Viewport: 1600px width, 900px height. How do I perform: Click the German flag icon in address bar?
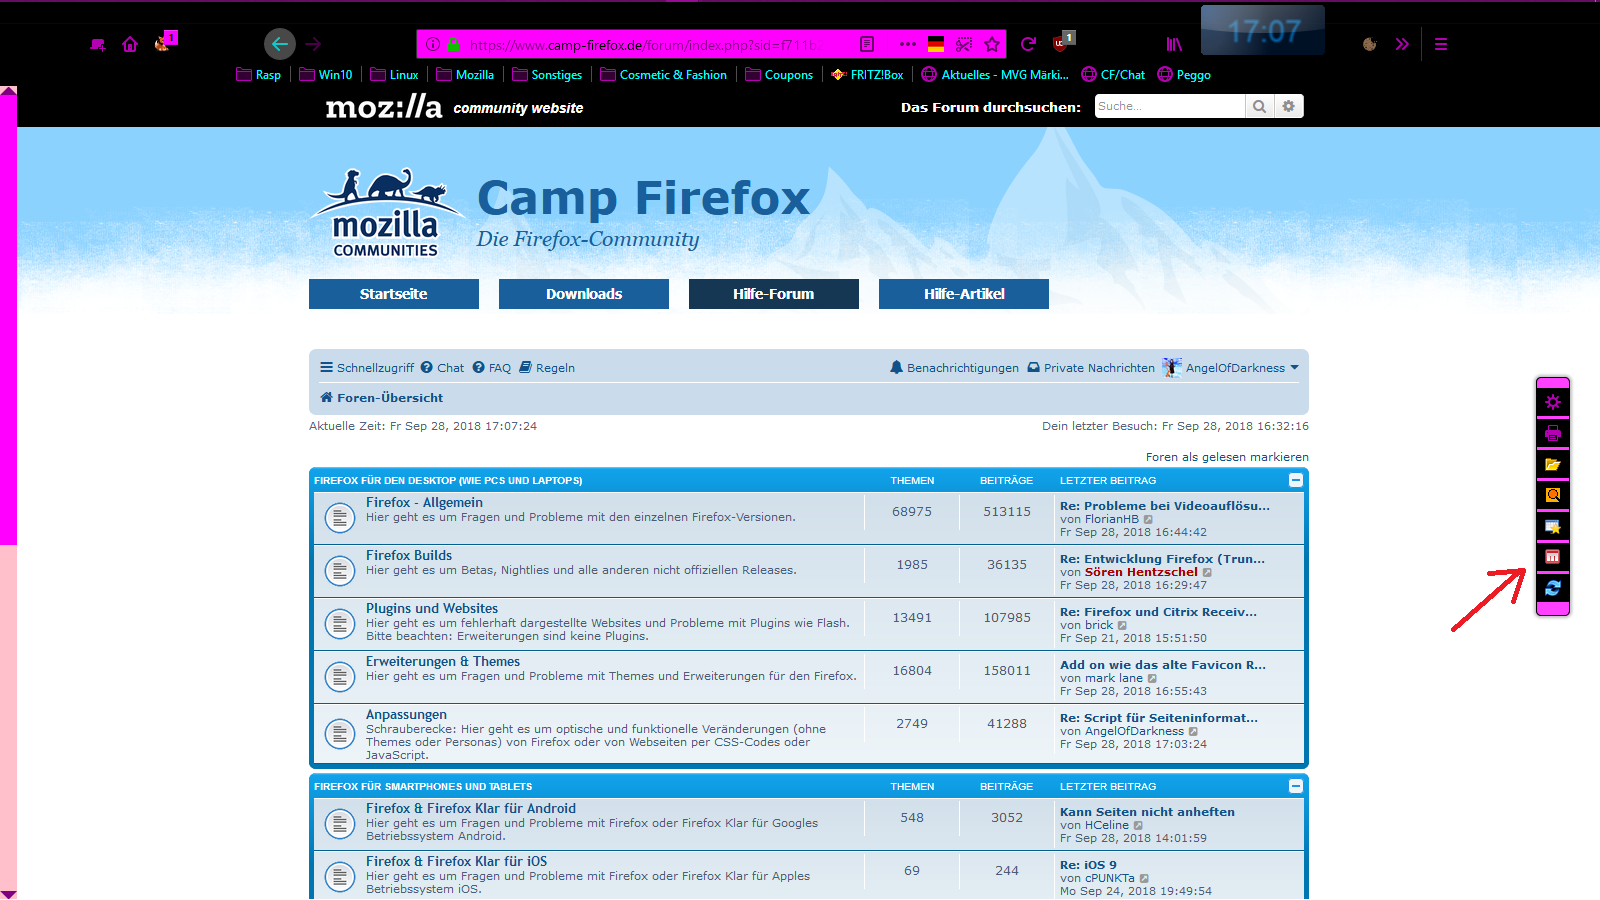tap(936, 44)
